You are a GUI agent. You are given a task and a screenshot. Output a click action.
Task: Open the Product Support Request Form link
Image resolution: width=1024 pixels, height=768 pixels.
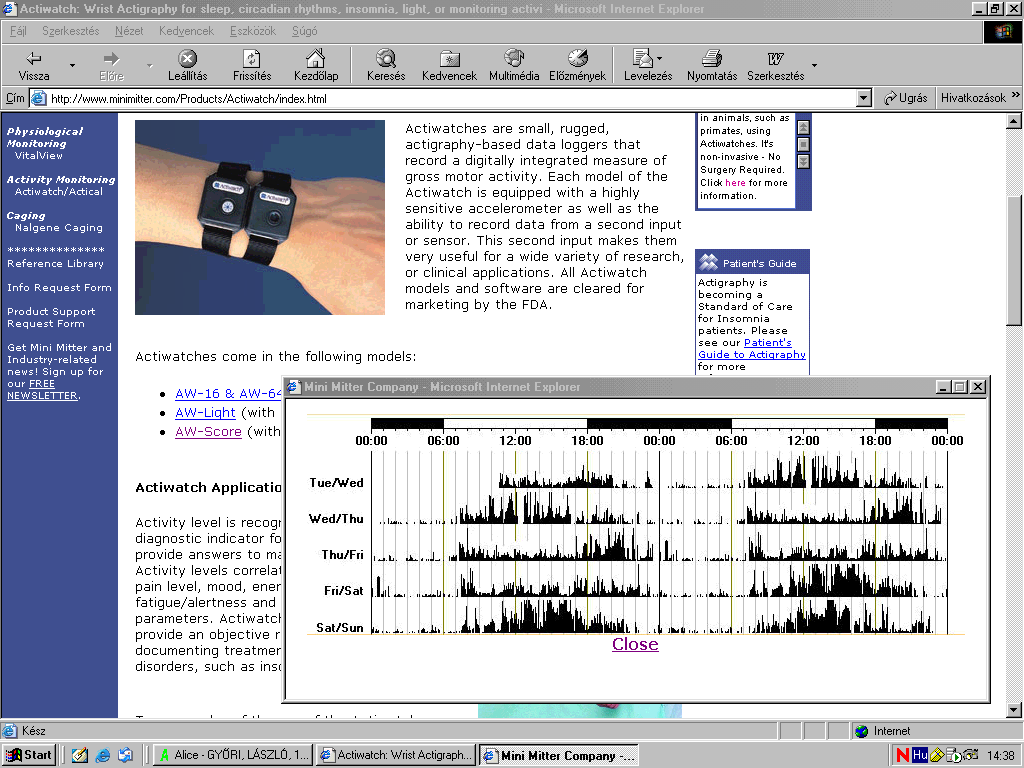[51, 317]
